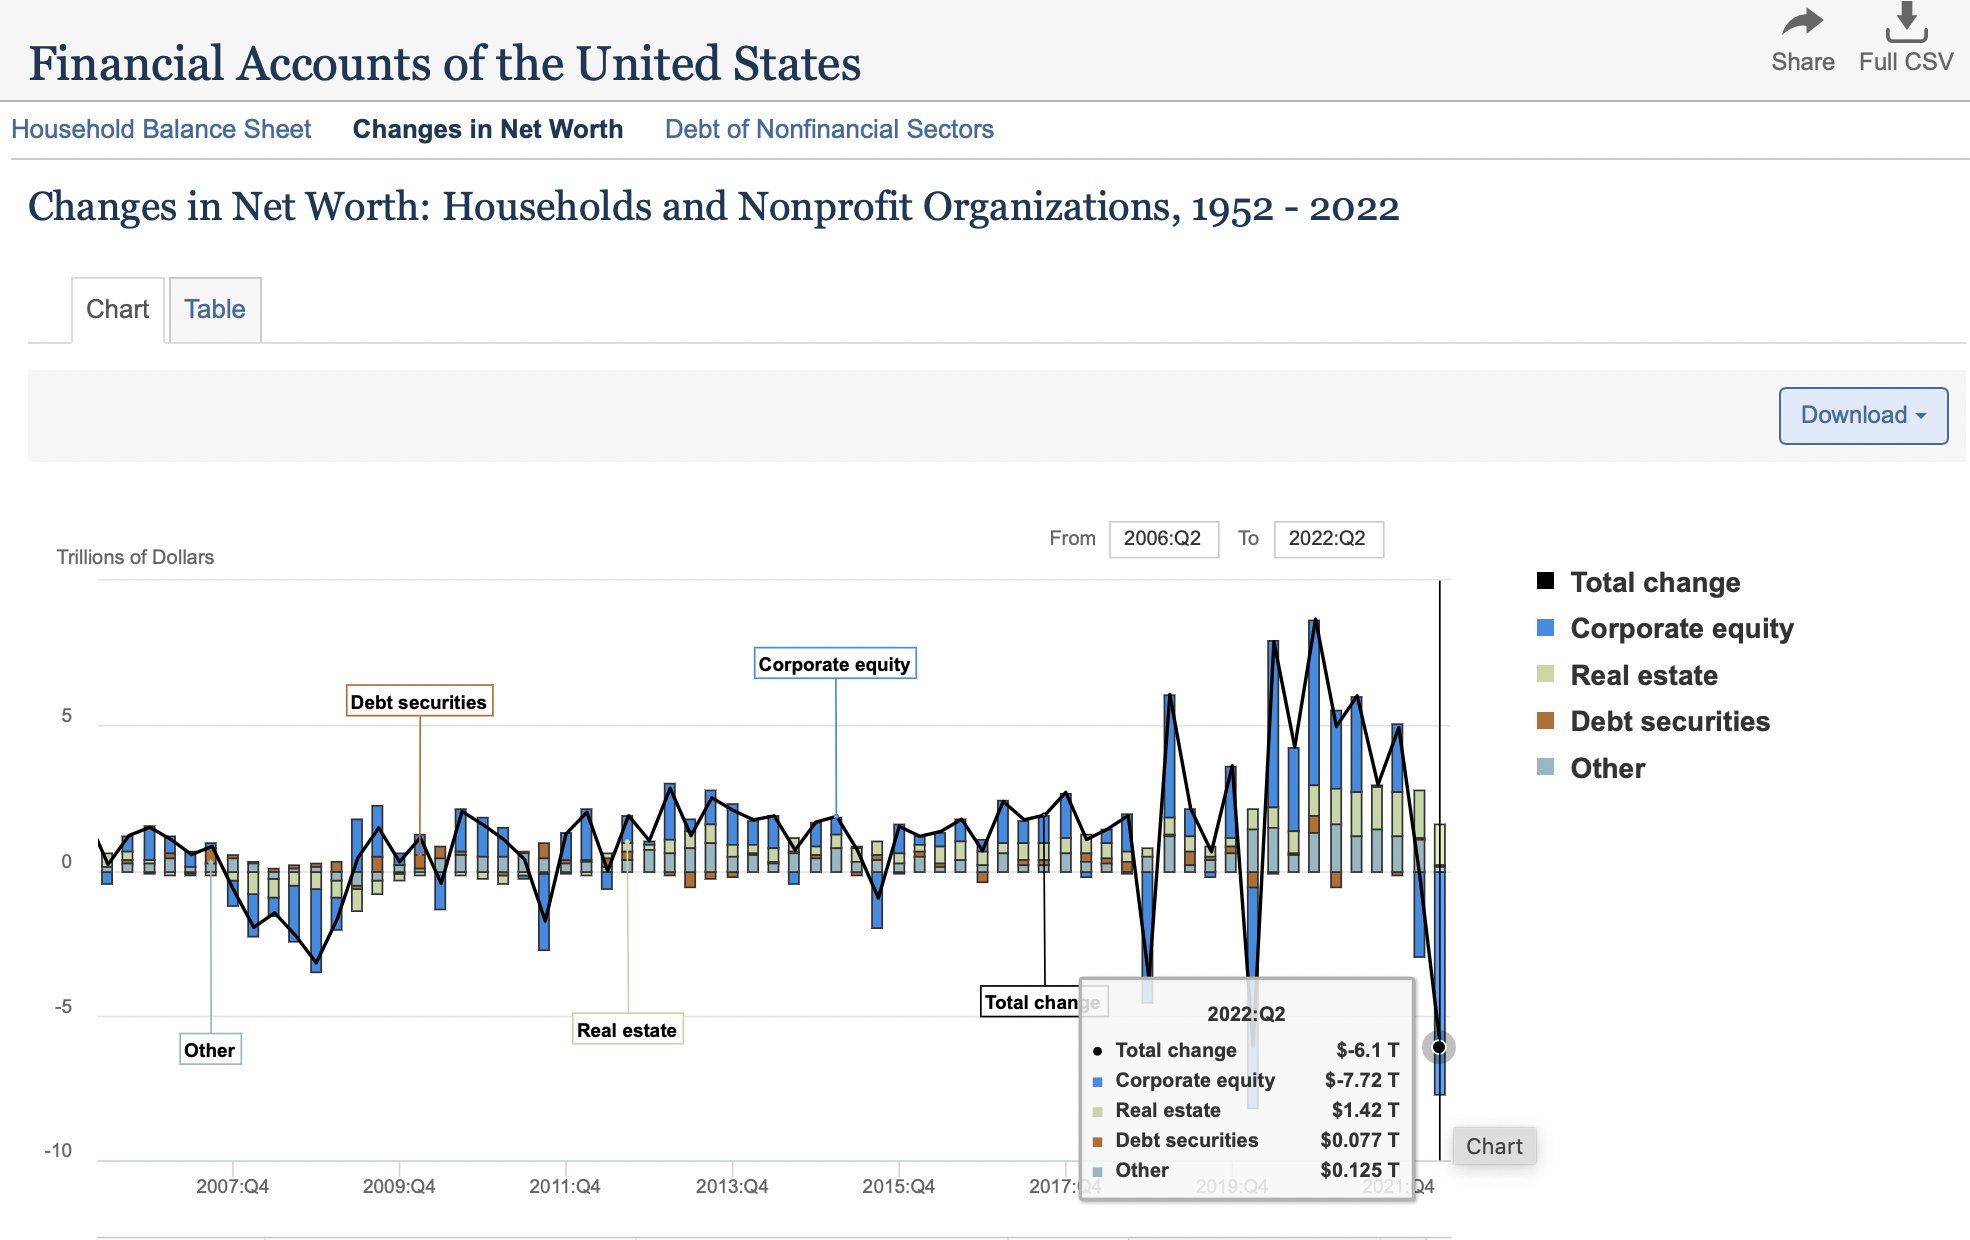Click Changes in Net Worth navigation item
Image resolution: width=1970 pixels, height=1240 pixels.
coord(487,129)
